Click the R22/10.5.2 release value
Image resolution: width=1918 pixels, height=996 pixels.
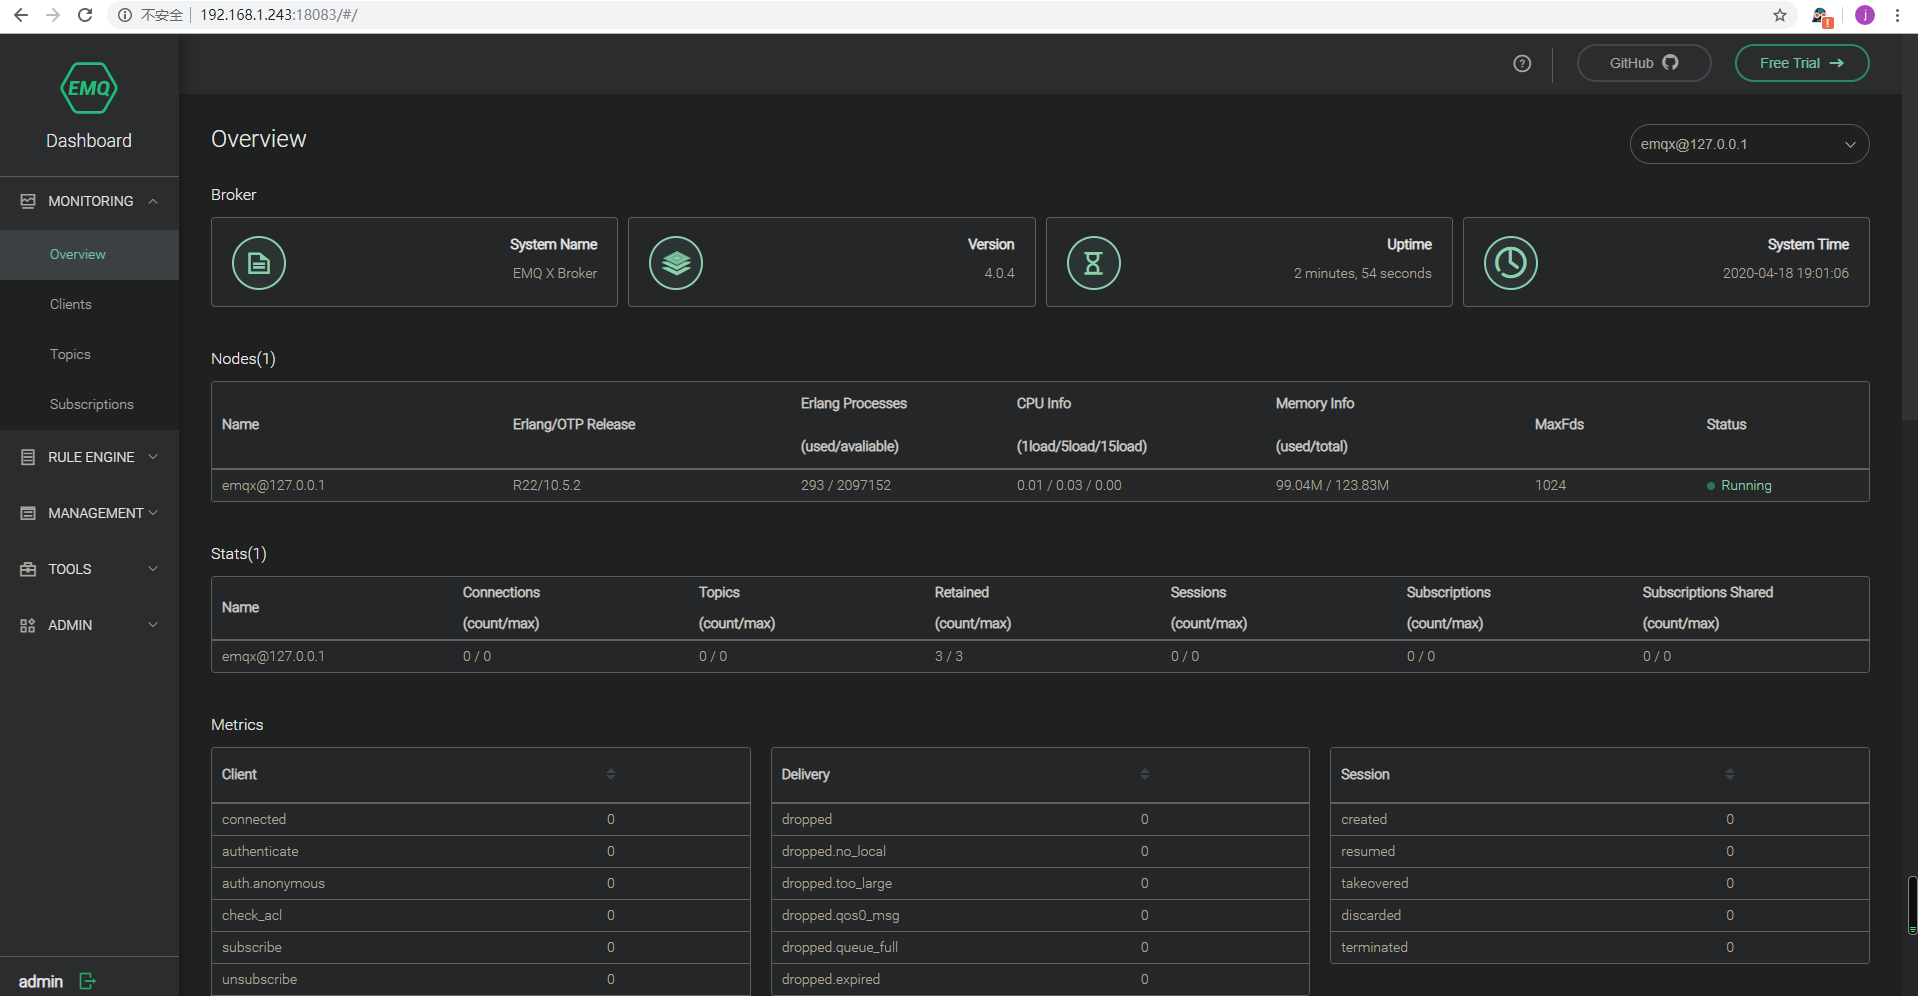tap(547, 485)
